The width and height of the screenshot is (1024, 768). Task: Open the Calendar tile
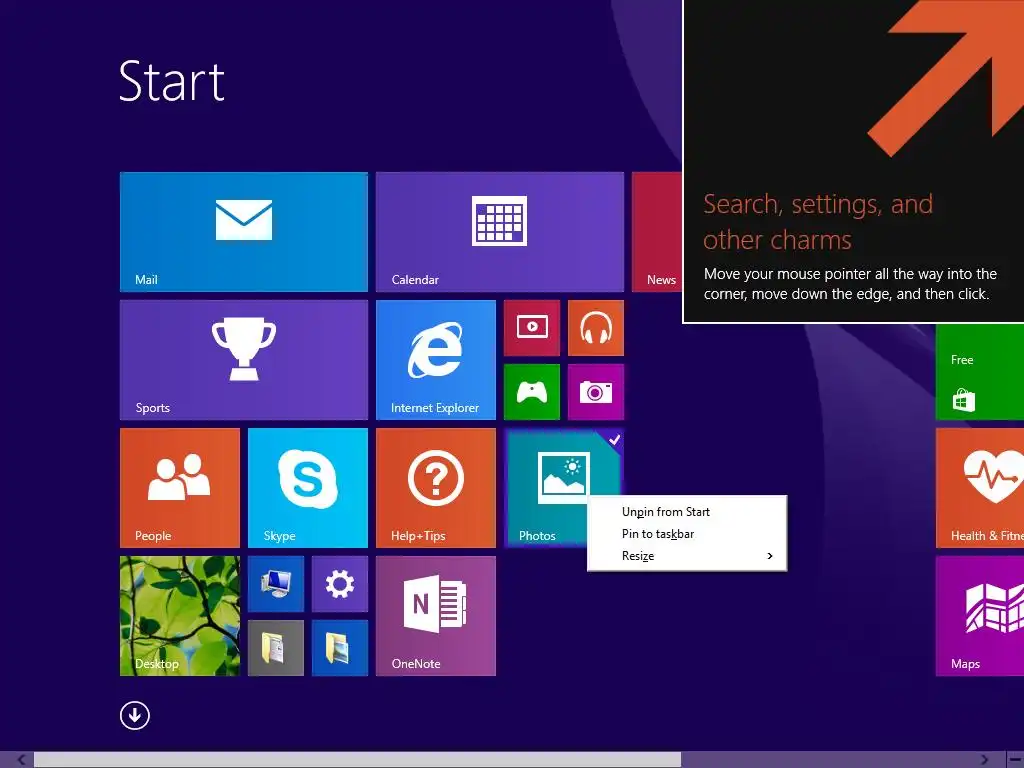500,232
